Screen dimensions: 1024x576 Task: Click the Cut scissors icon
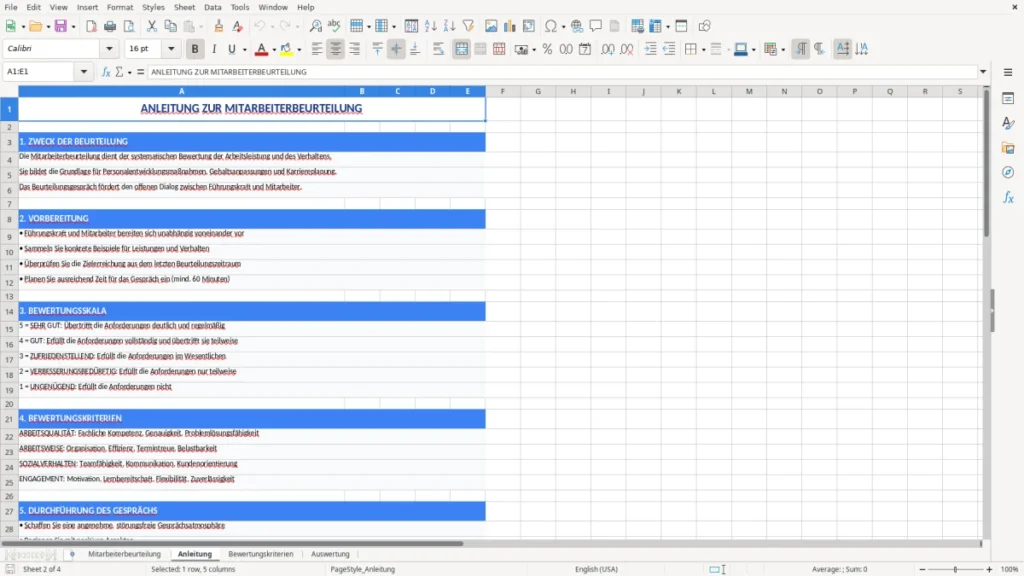152,26
